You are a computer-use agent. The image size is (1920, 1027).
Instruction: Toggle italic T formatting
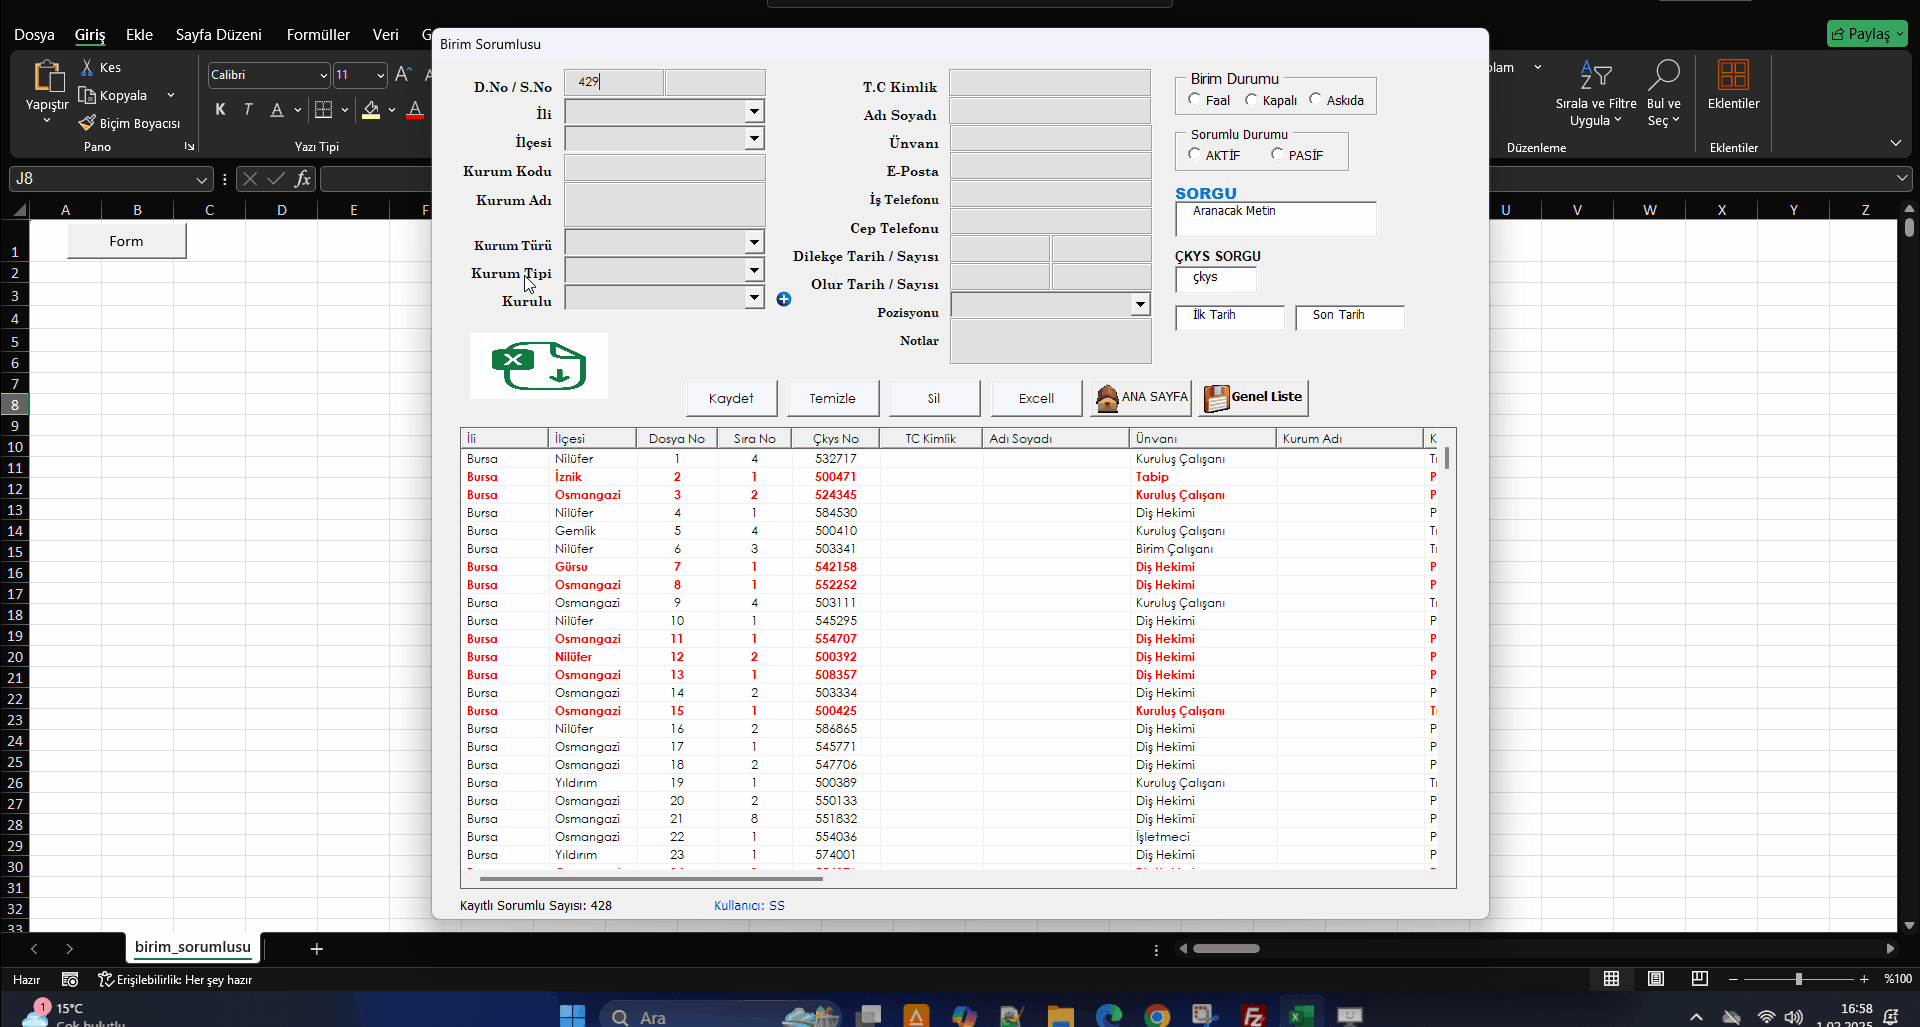pos(248,110)
